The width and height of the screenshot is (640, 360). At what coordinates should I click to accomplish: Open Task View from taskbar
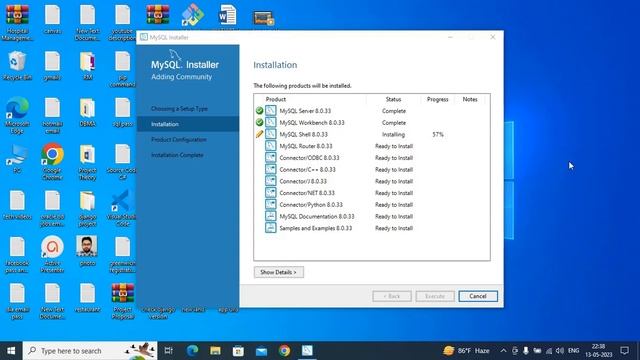[x=168, y=351]
